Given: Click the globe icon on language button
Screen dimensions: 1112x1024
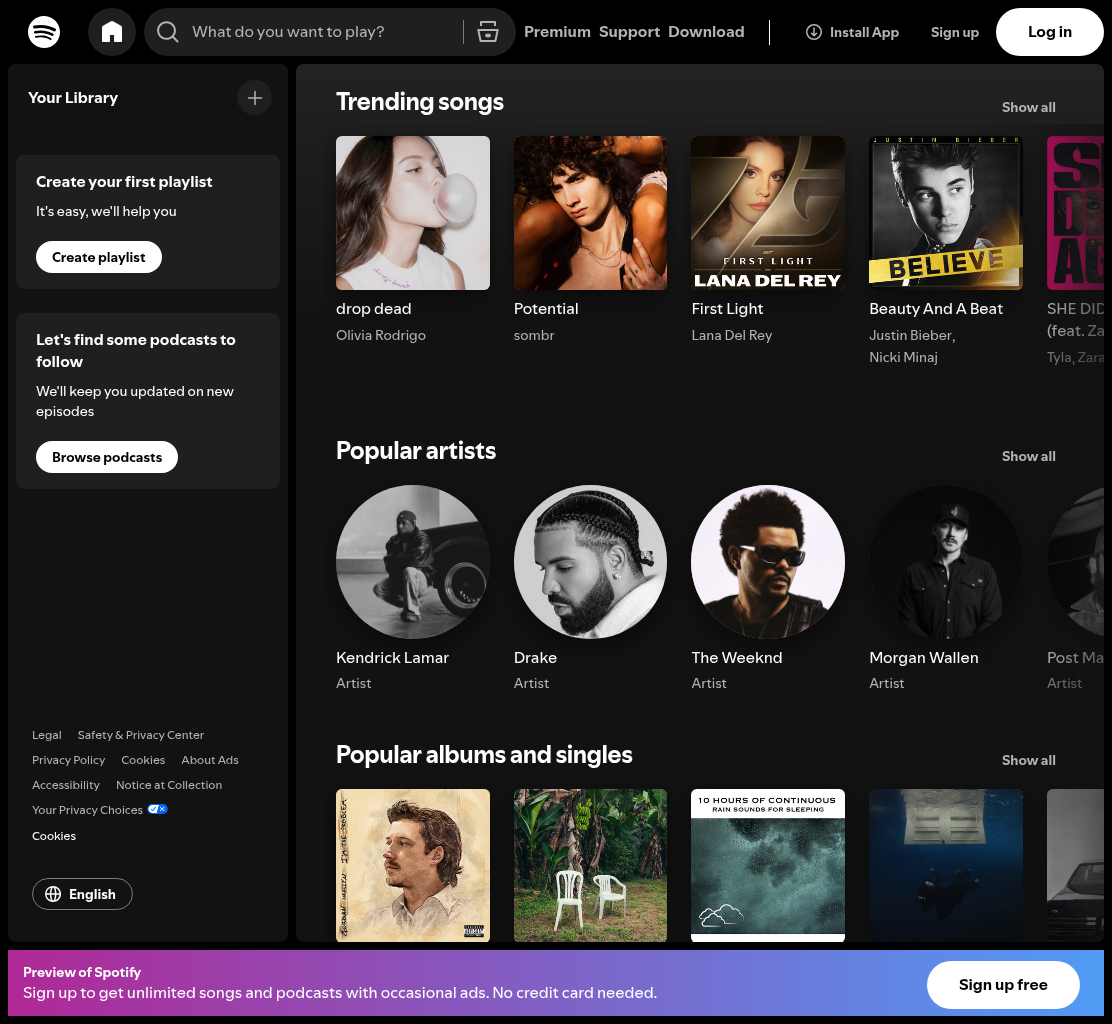Looking at the screenshot, I should (53, 894).
